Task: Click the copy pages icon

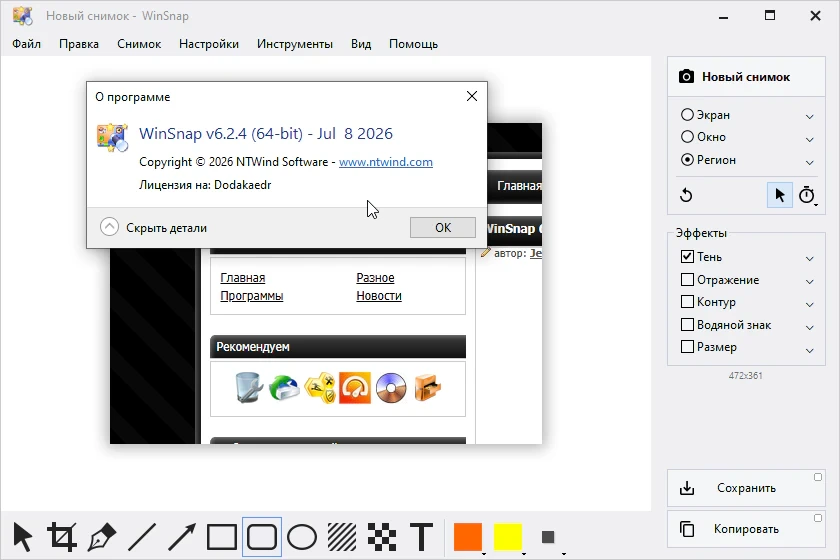Action: tap(687, 529)
